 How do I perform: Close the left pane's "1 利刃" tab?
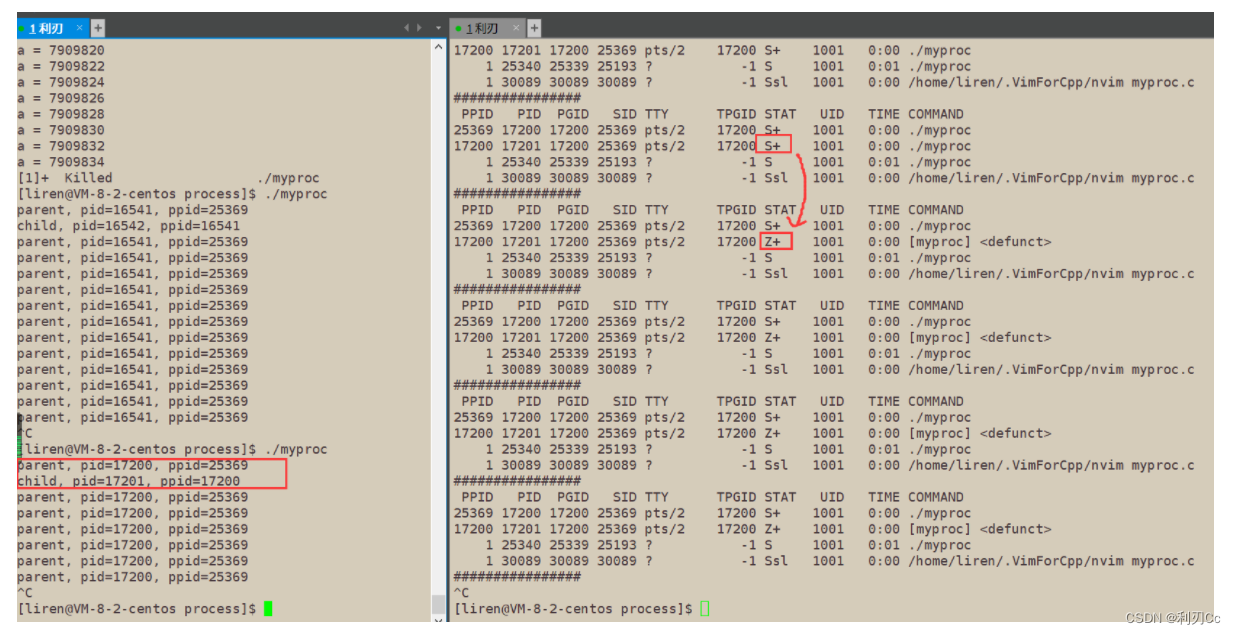(80, 28)
